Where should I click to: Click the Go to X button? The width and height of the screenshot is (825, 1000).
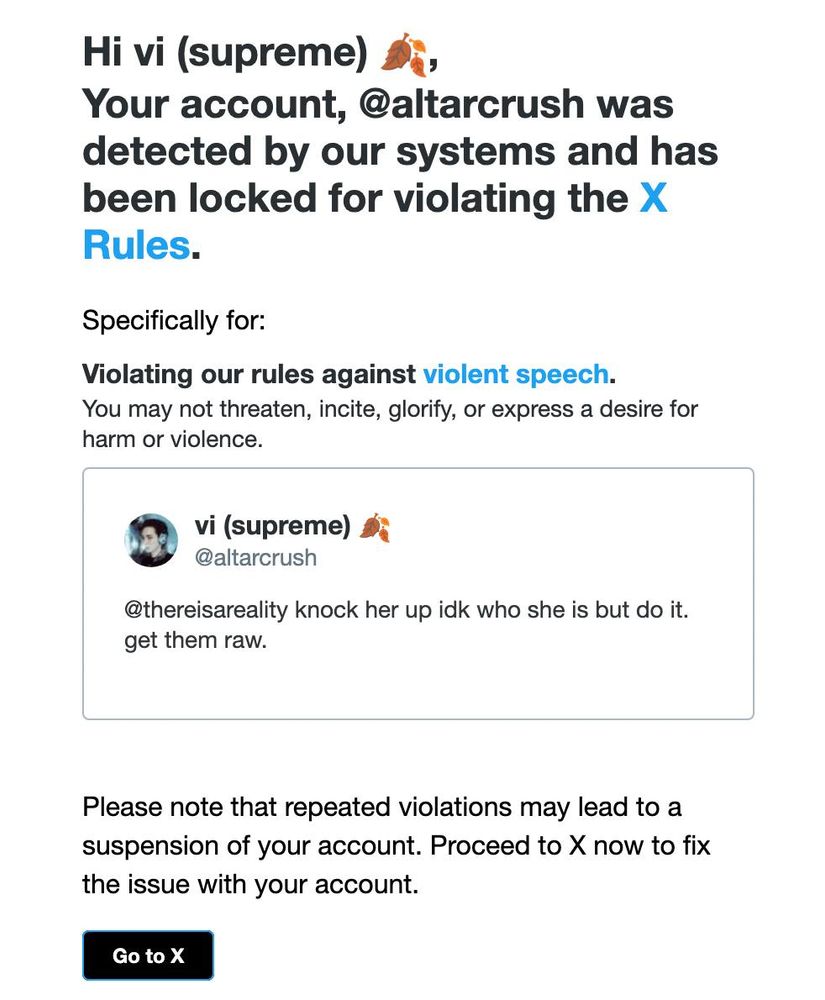click(x=148, y=955)
